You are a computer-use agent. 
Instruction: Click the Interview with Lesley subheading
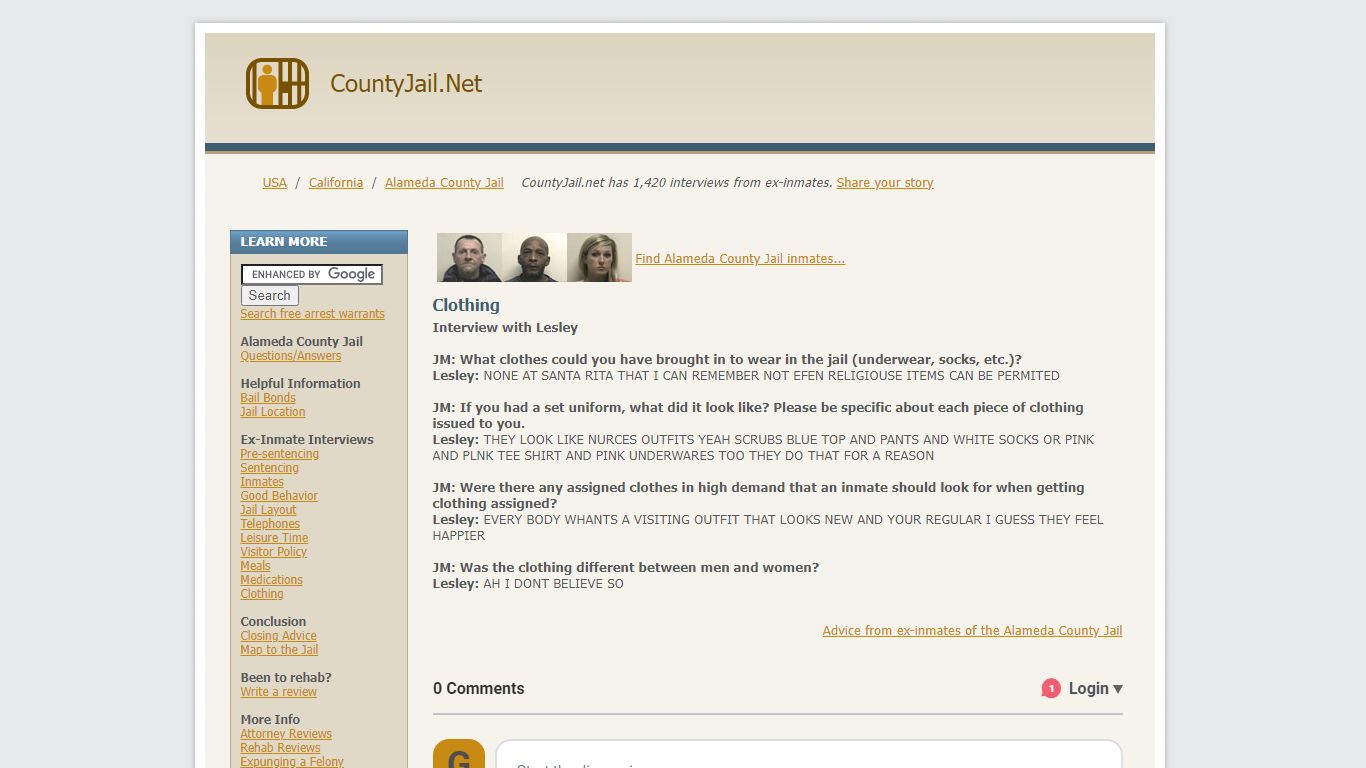tap(505, 328)
